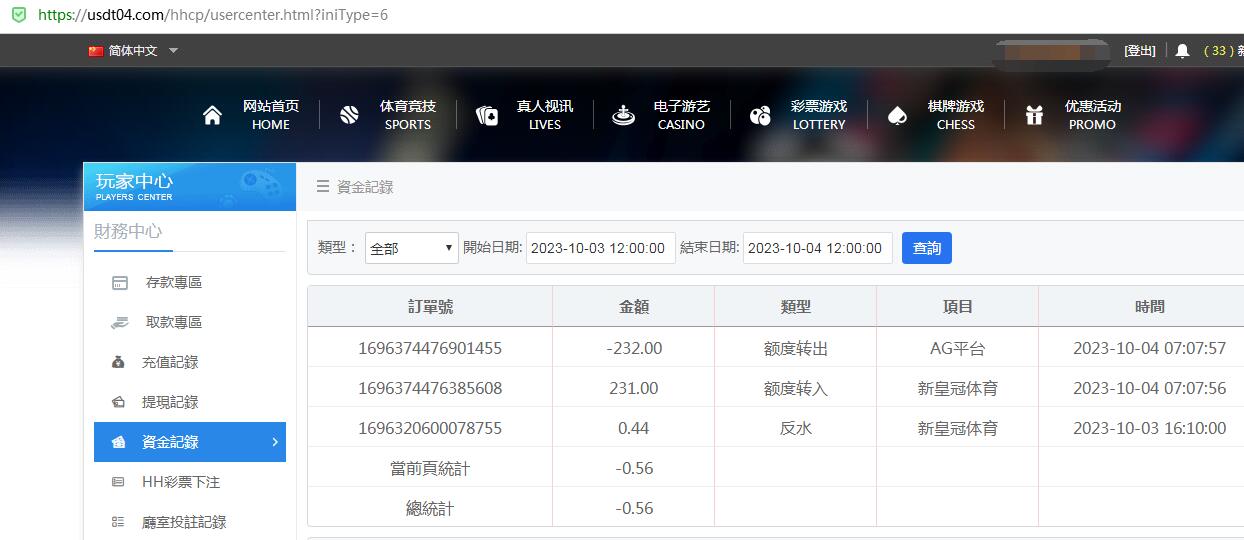
Task: Click the China flag language icon
Action: click(96, 51)
